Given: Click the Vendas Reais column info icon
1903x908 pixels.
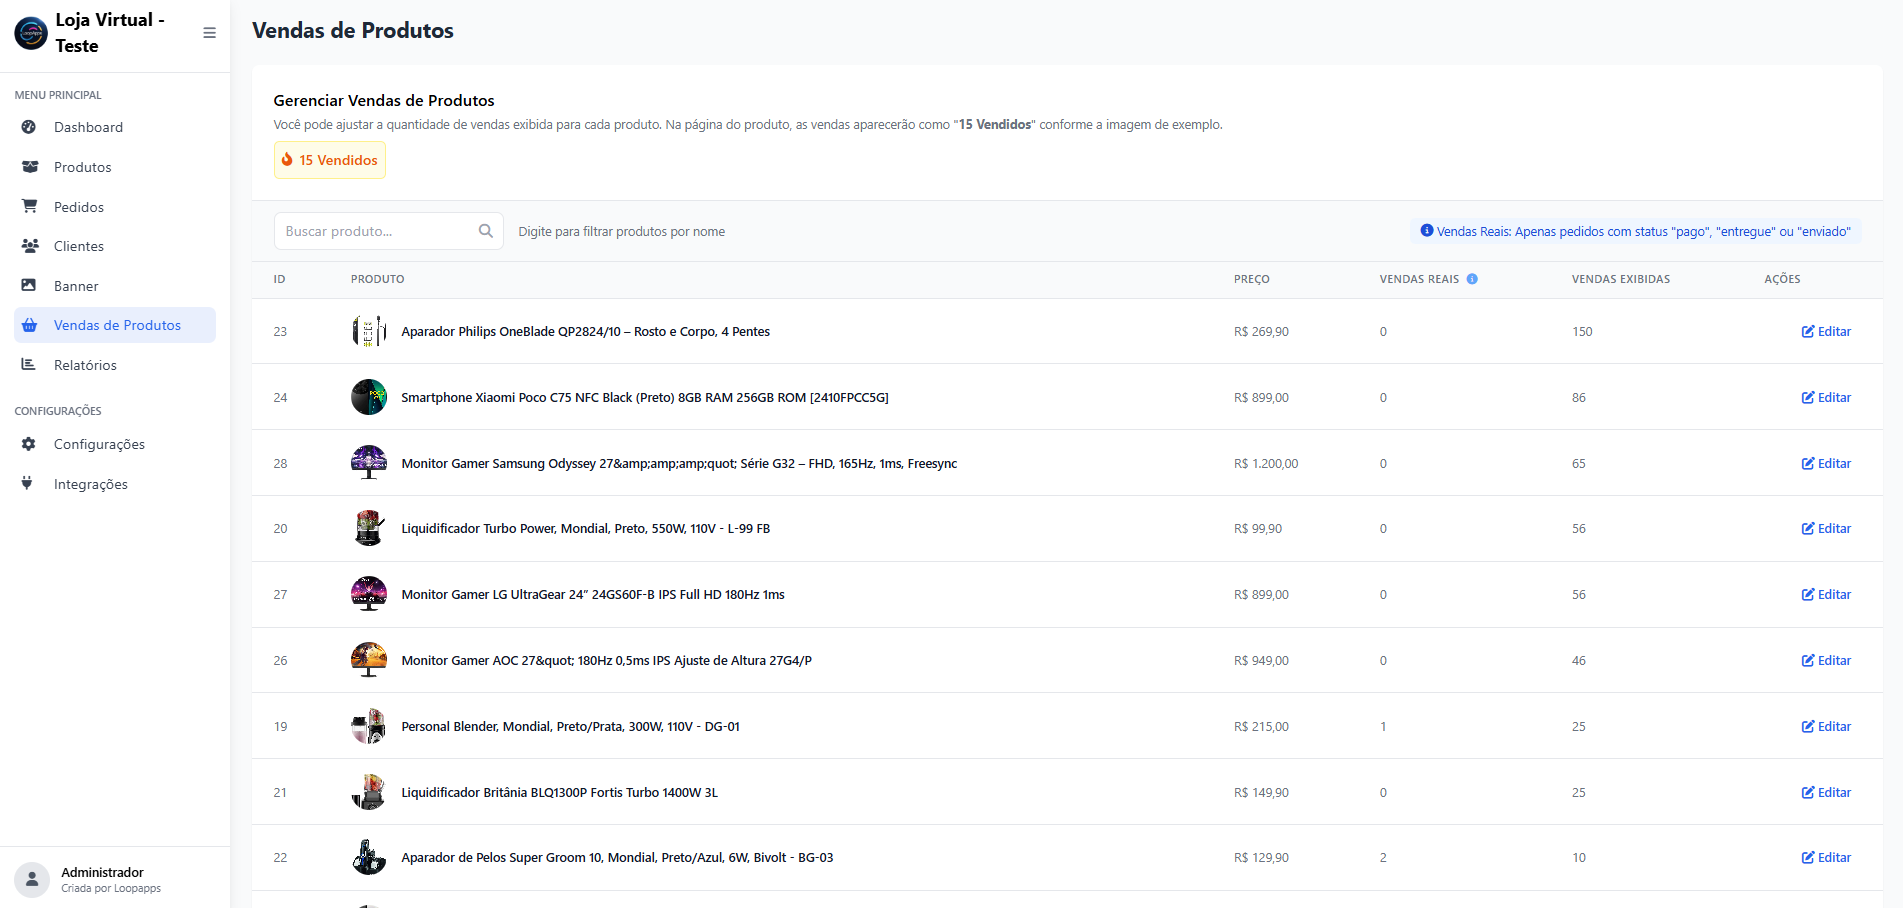Looking at the screenshot, I should pos(1472,279).
